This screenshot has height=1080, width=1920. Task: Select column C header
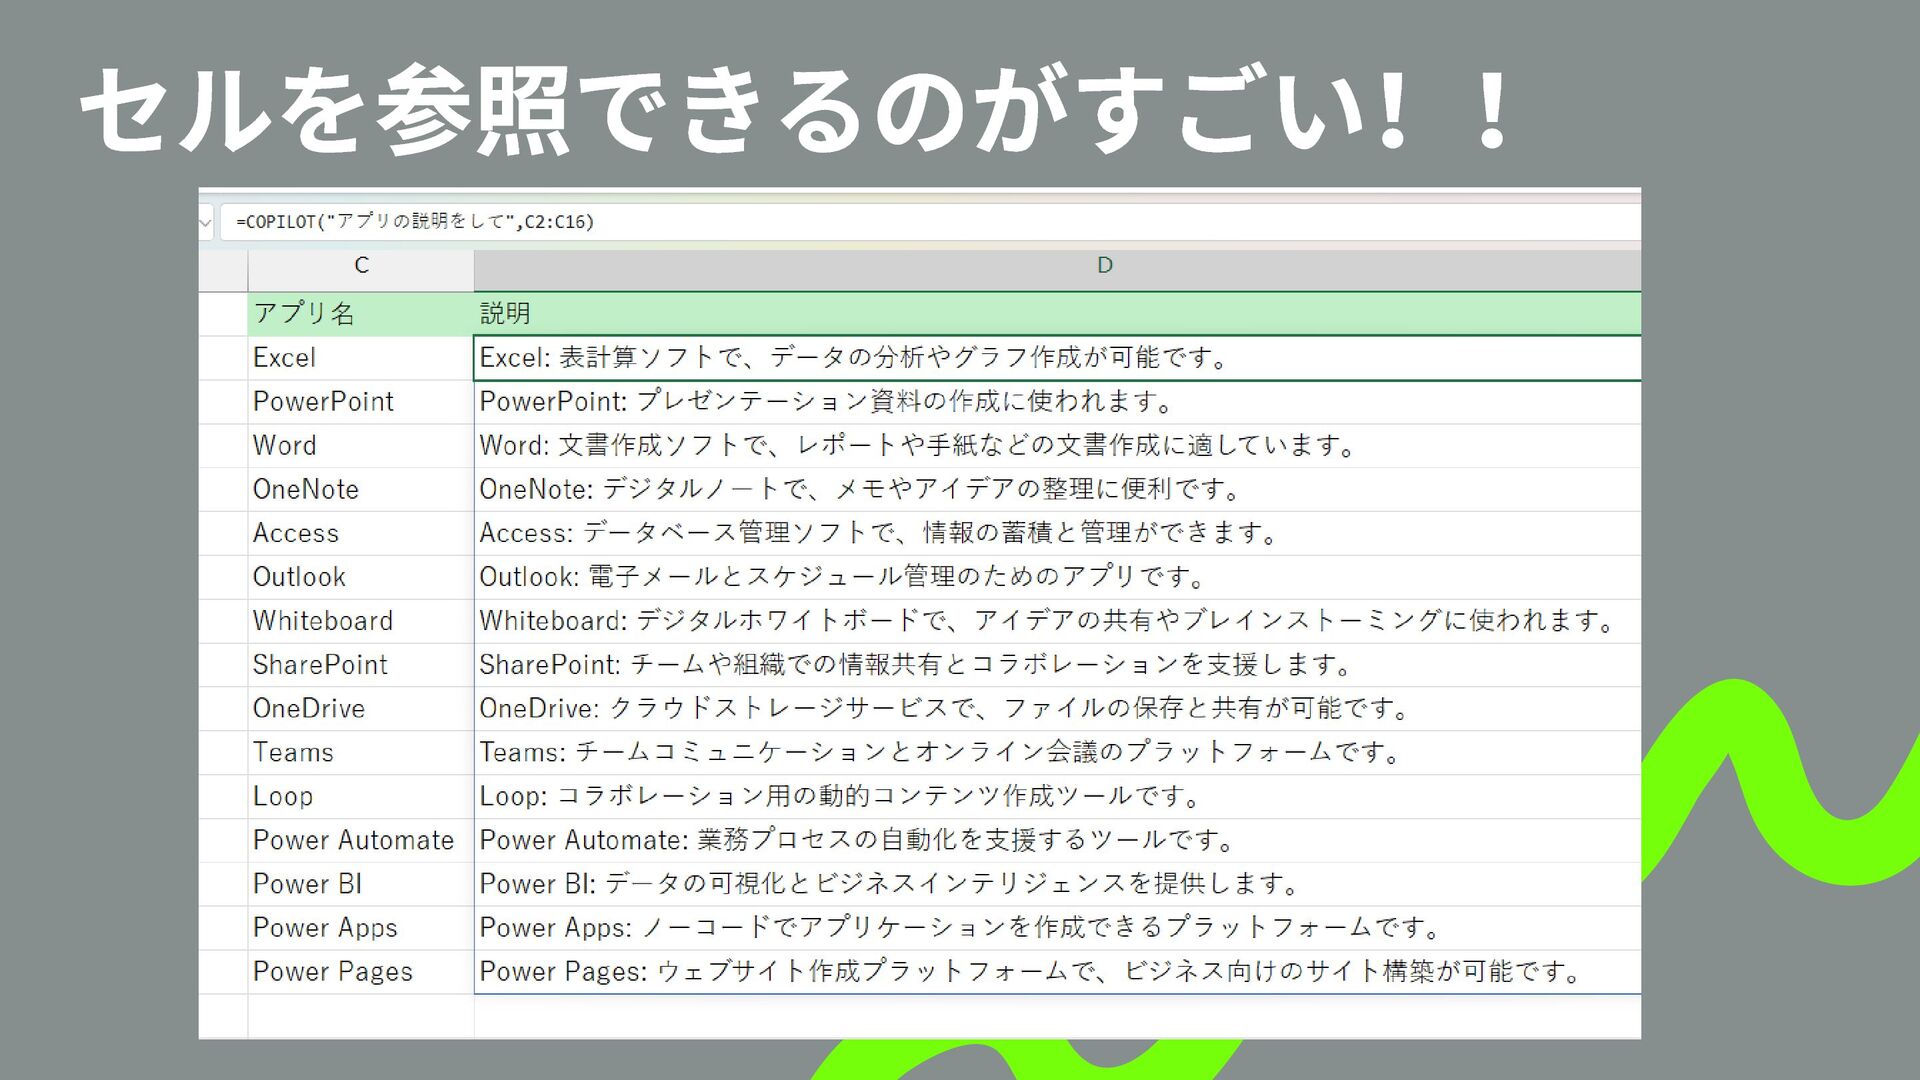tap(361, 266)
